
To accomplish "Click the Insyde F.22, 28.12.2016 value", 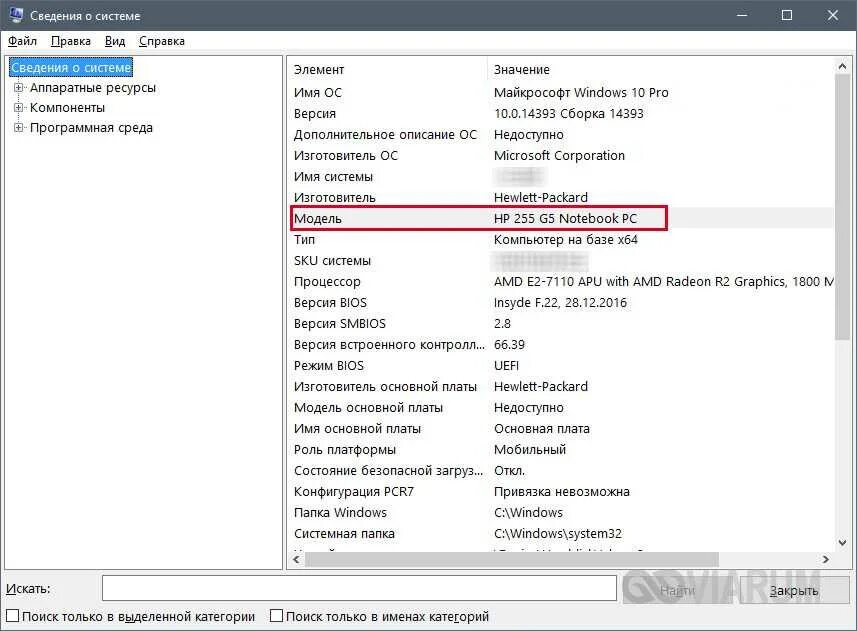I will tap(560, 303).
